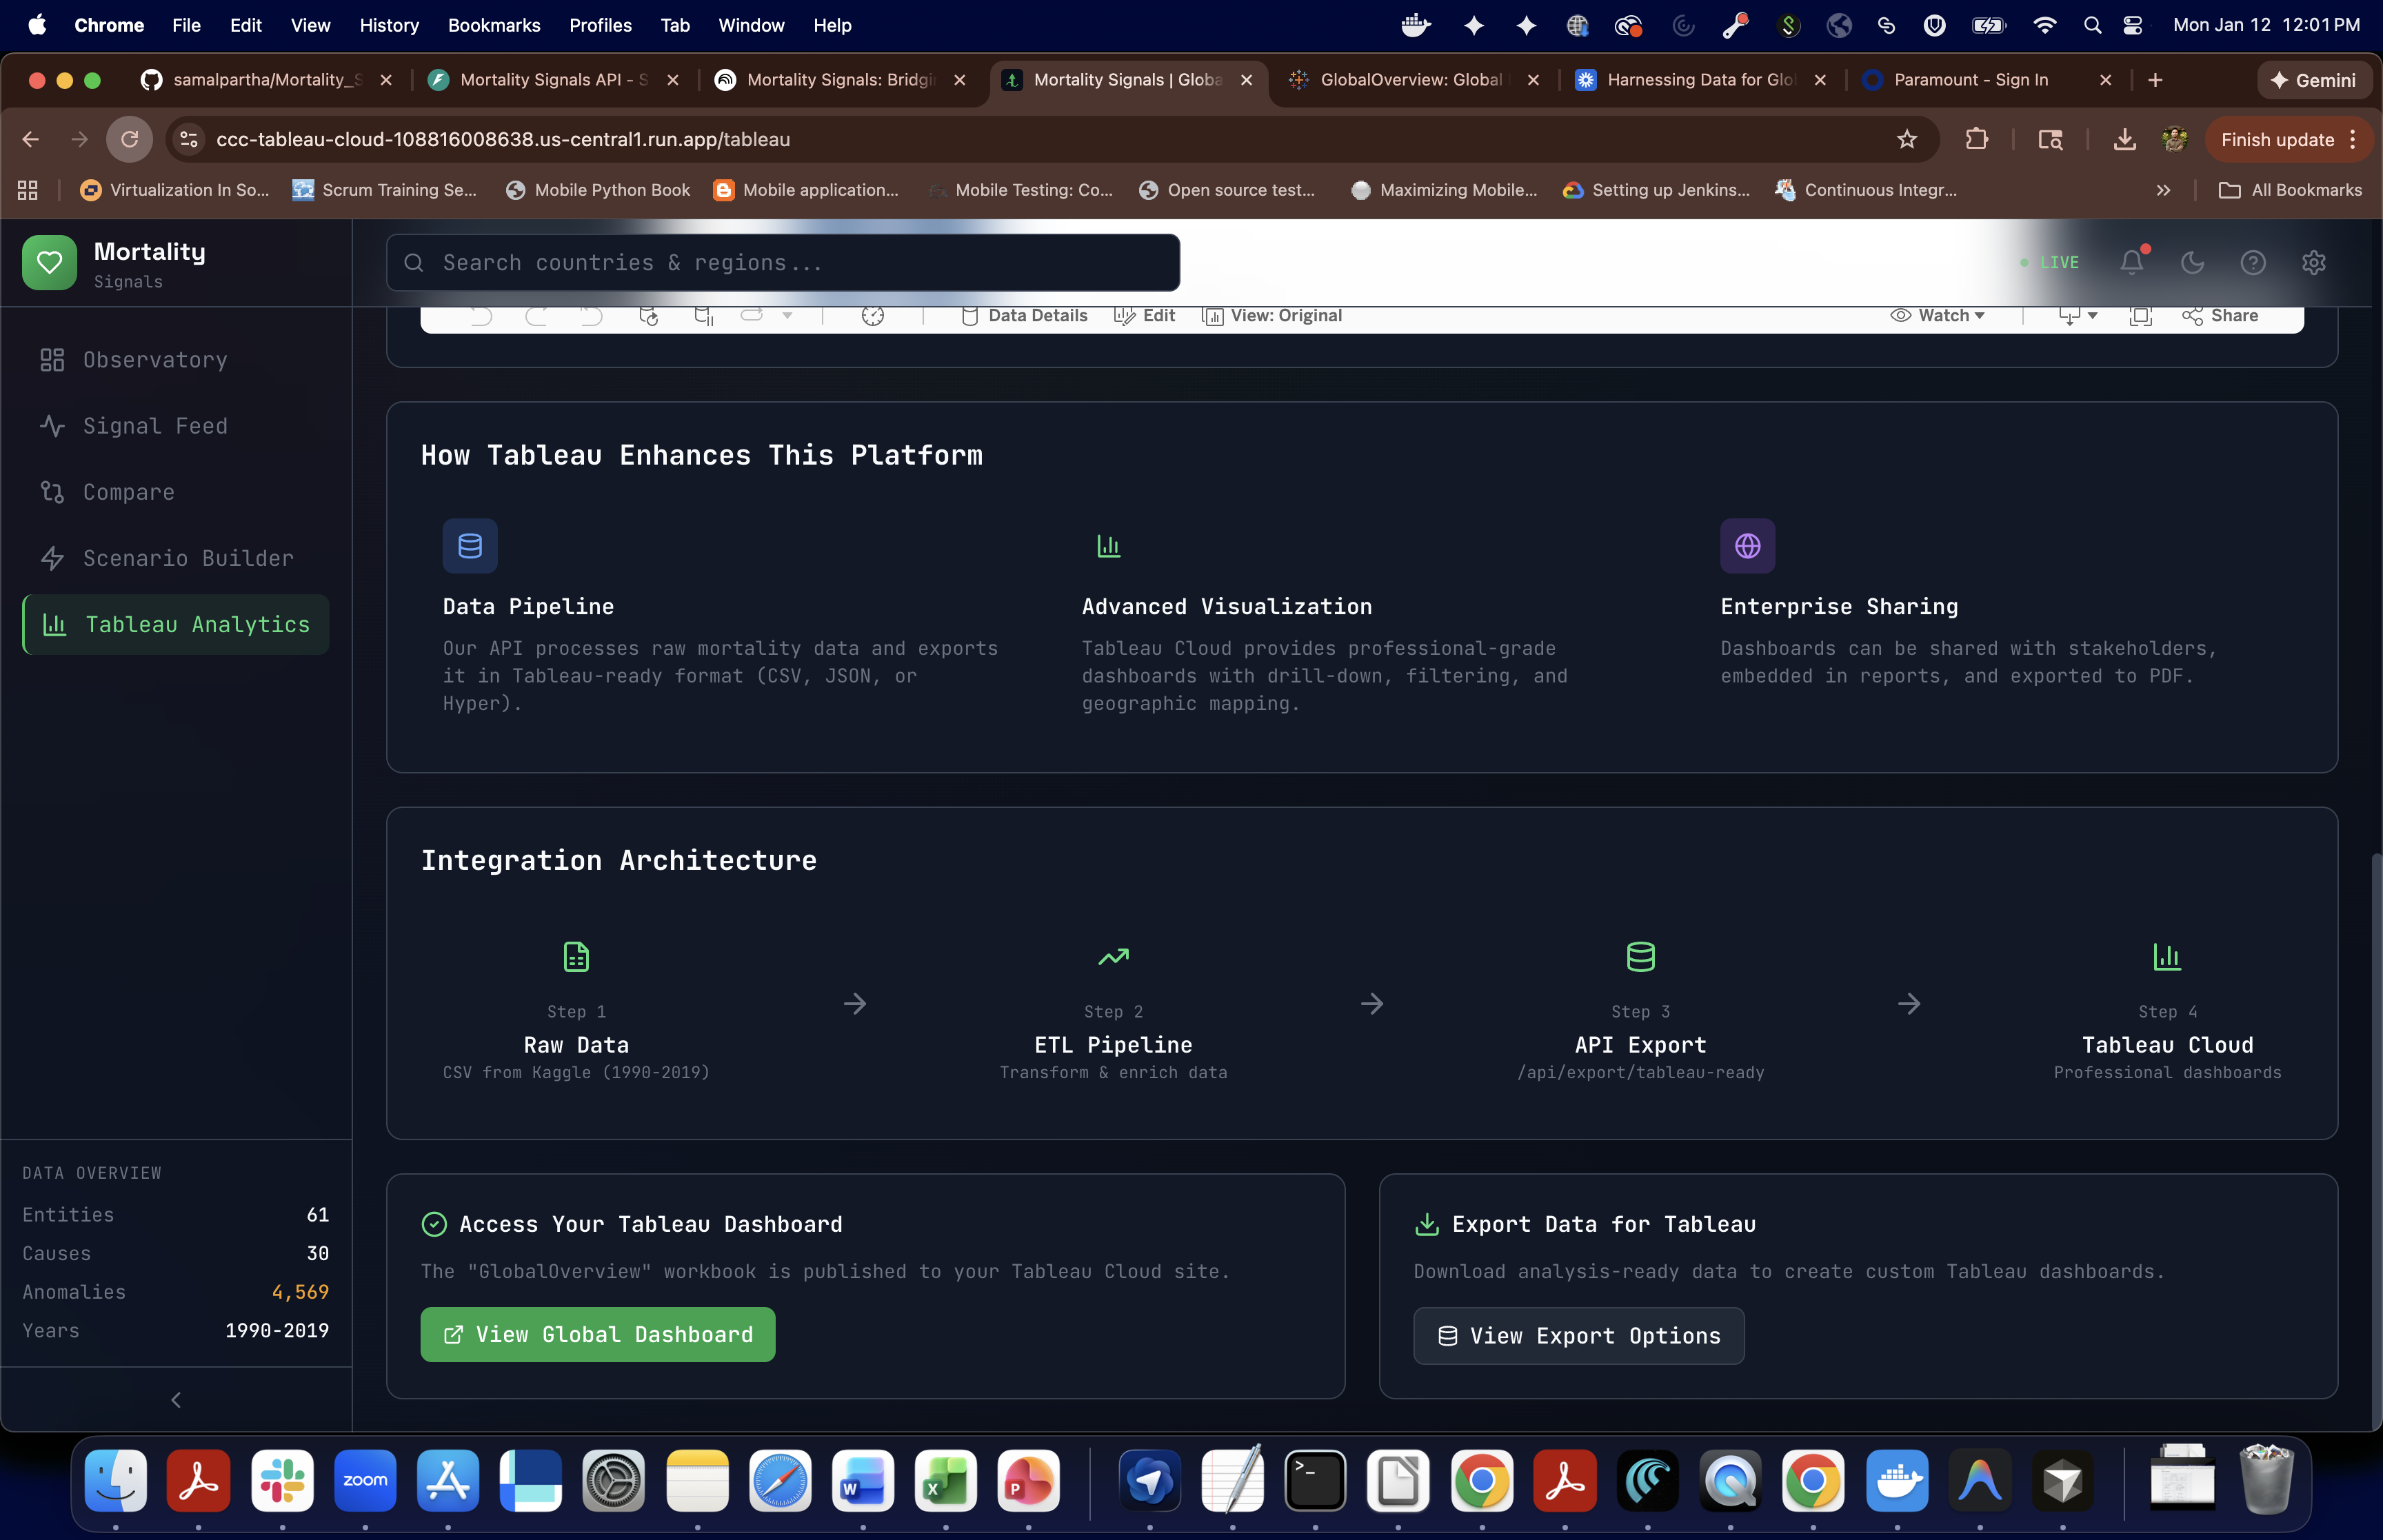Click the Mortality Signals heart logo
Image resolution: width=2383 pixels, height=1540 pixels.
click(x=49, y=263)
